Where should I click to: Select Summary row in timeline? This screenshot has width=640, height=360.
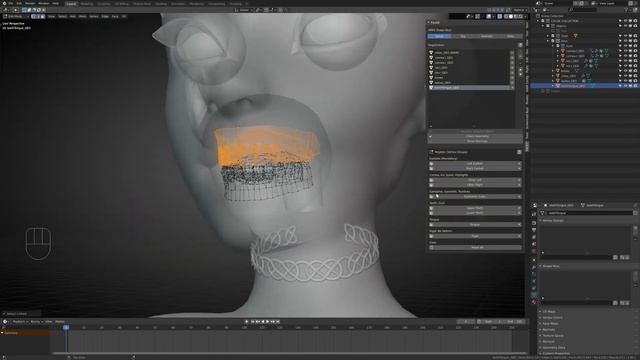(x=25, y=333)
